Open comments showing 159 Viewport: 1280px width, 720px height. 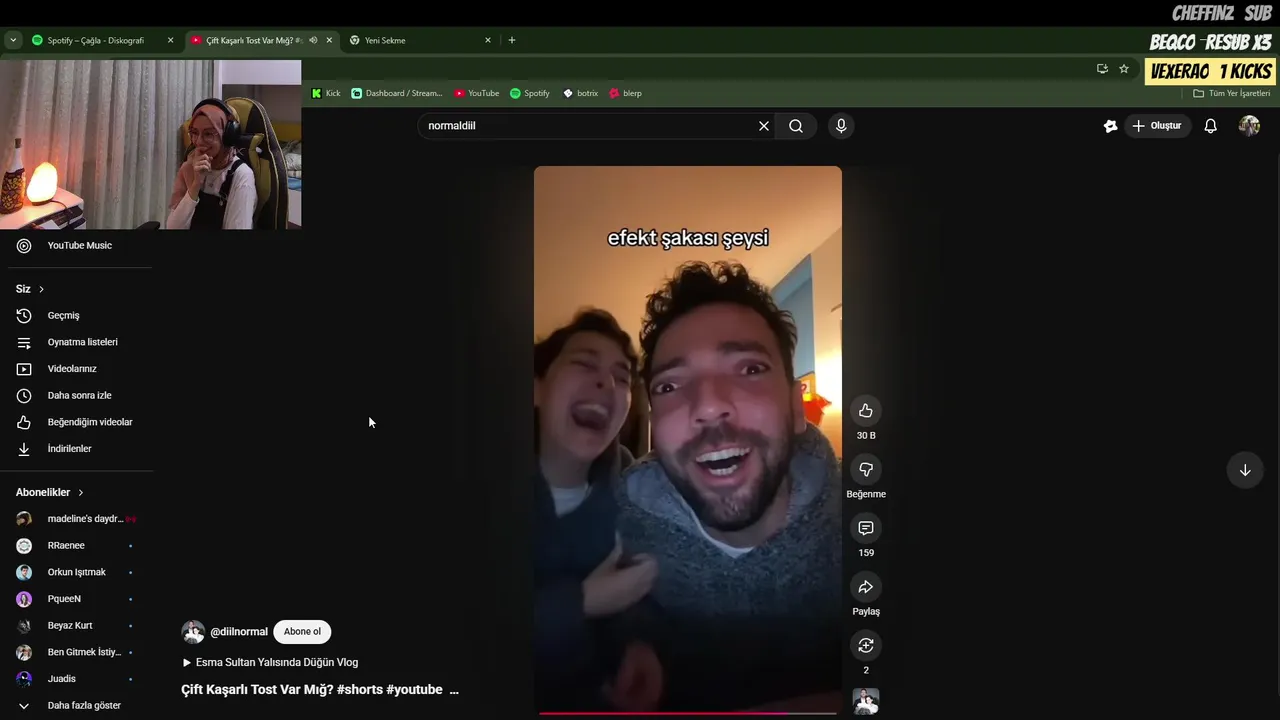tap(866, 528)
